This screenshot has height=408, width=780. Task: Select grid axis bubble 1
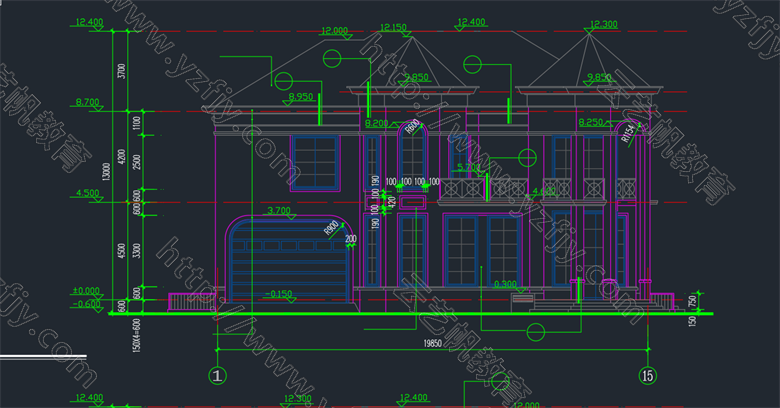[x=217, y=375]
